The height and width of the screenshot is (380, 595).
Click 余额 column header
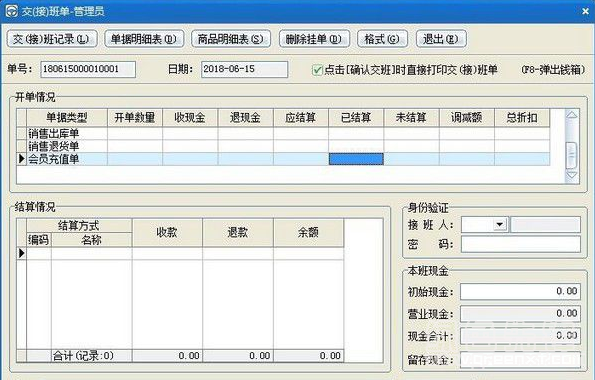point(309,232)
